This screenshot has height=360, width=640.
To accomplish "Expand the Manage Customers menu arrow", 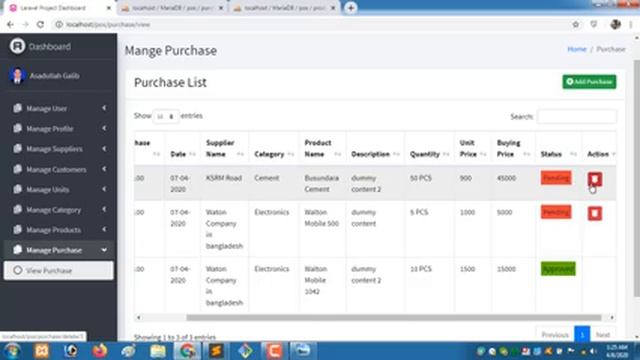I will click(104, 169).
